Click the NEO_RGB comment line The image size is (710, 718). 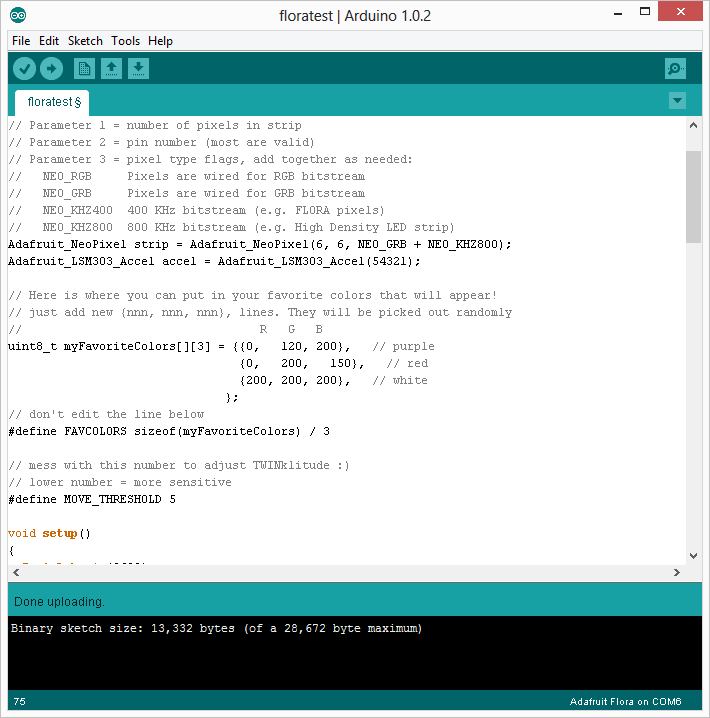click(187, 176)
